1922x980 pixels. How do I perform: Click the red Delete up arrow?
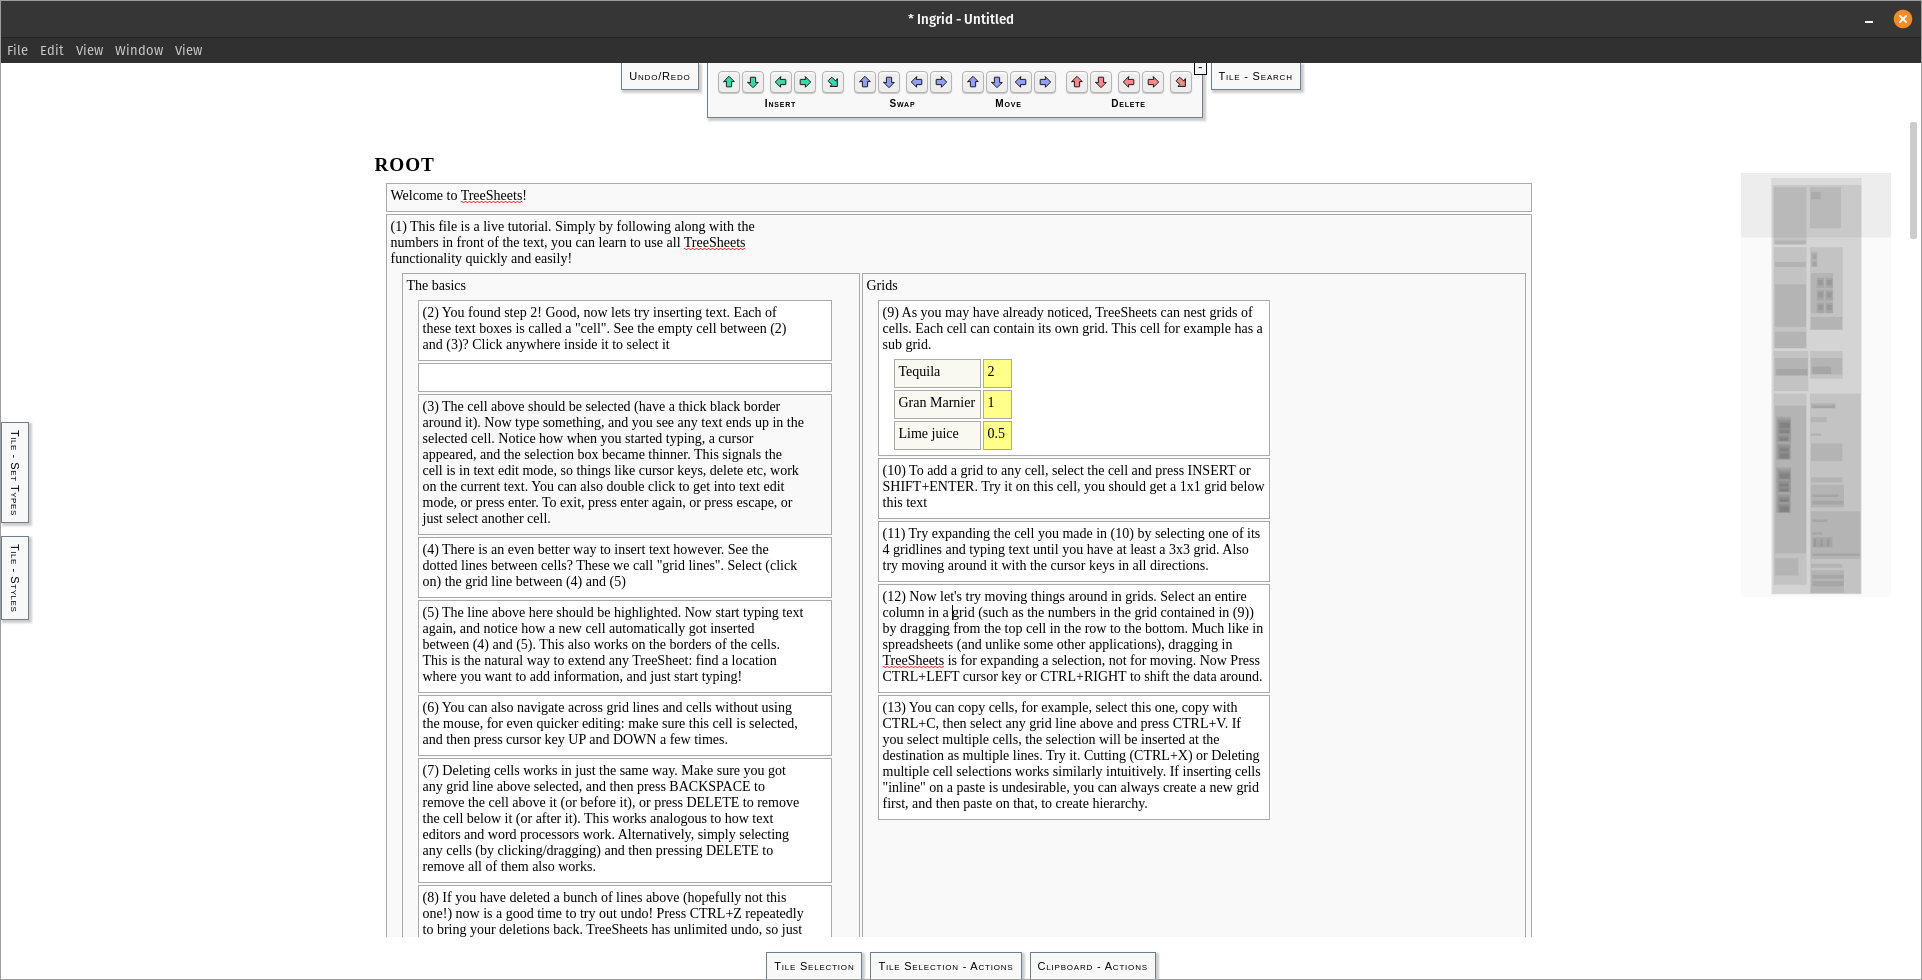1077,82
